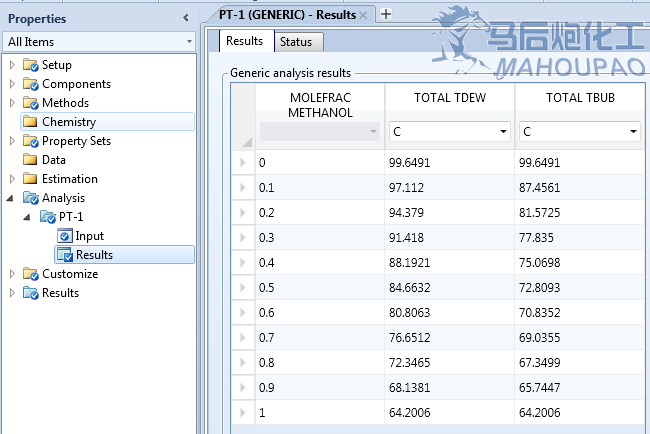Click the Property Sets folder icon

(x=30, y=141)
